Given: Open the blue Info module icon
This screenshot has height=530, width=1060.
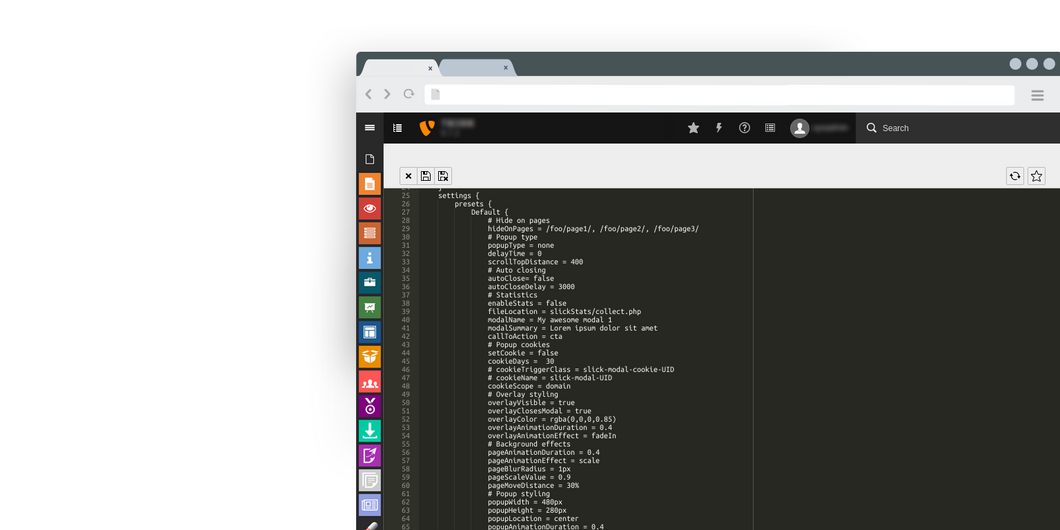Looking at the screenshot, I should [370, 258].
